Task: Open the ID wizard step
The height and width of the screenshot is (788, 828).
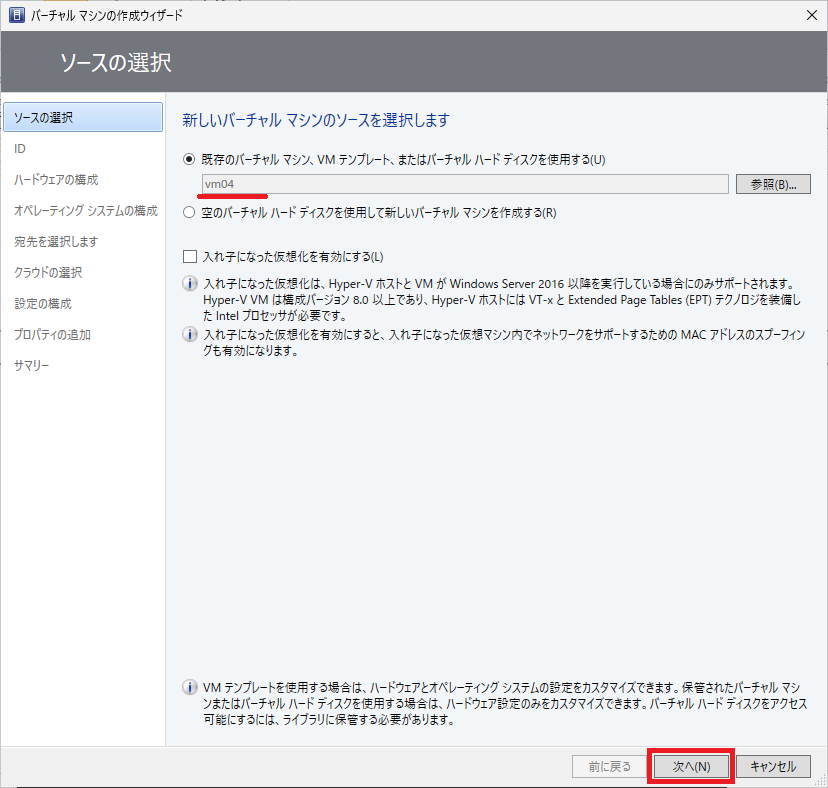Action: (20, 148)
